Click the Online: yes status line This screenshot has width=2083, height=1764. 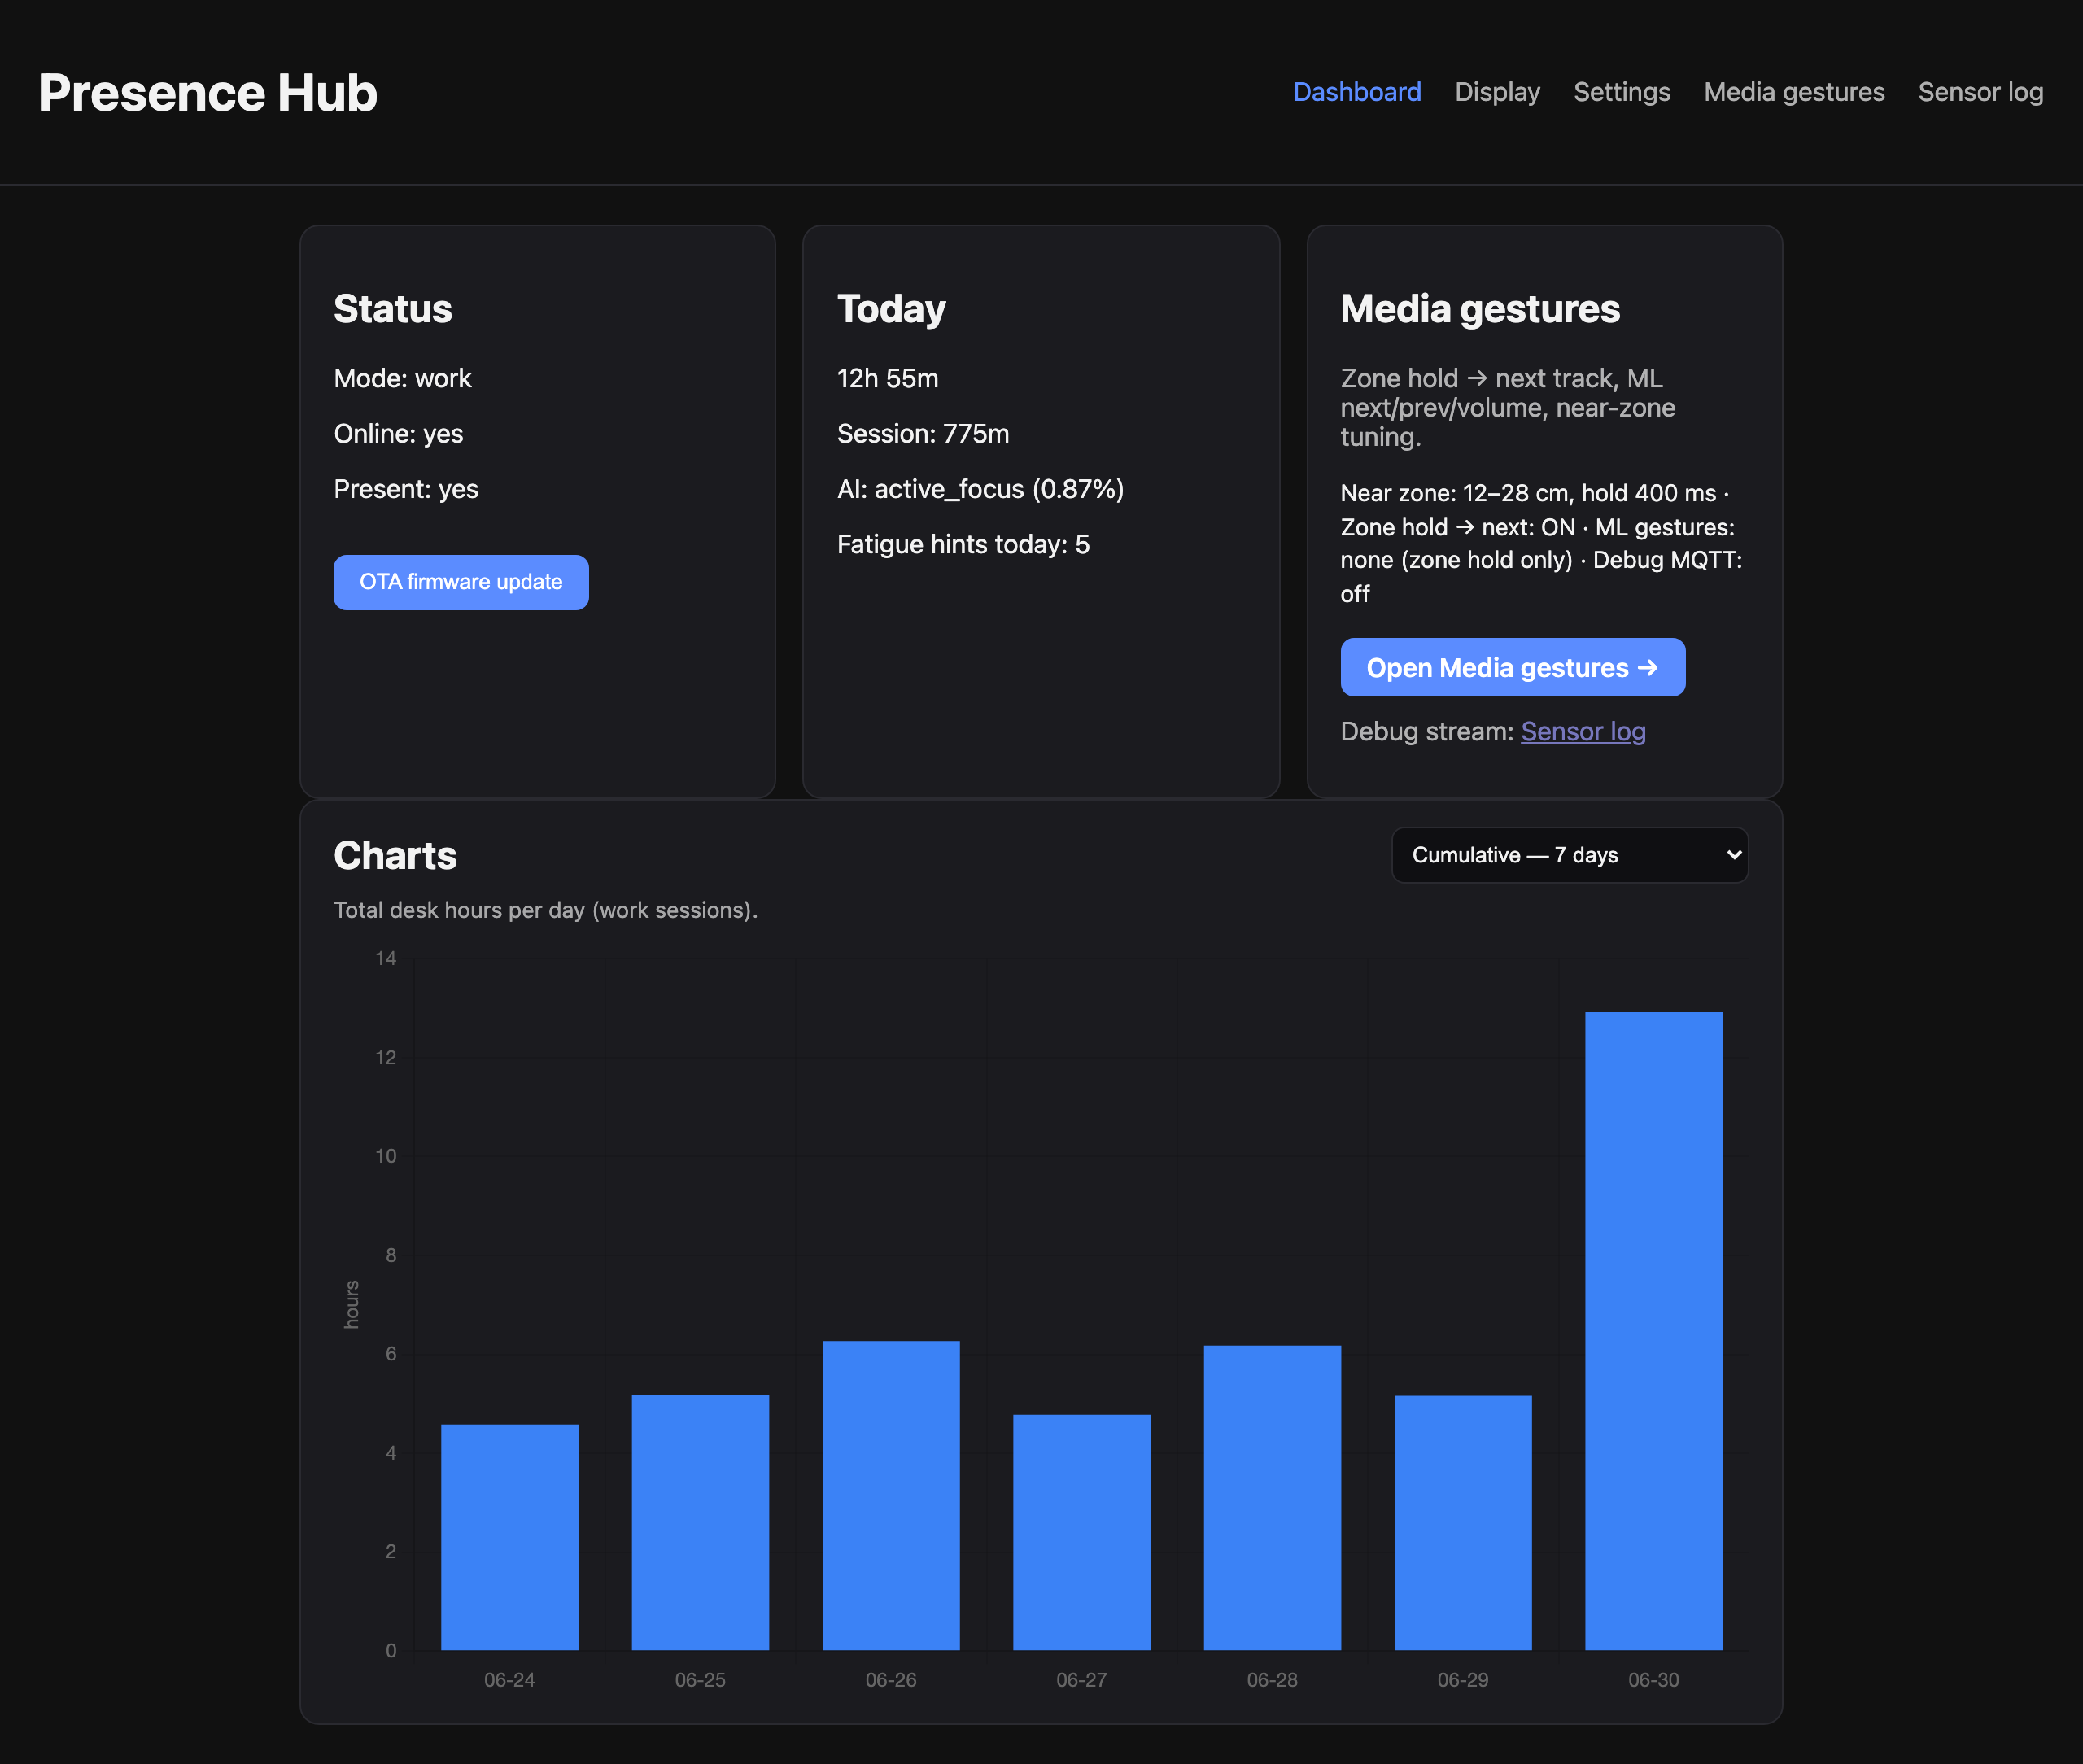pyautogui.click(x=398, y=434)
